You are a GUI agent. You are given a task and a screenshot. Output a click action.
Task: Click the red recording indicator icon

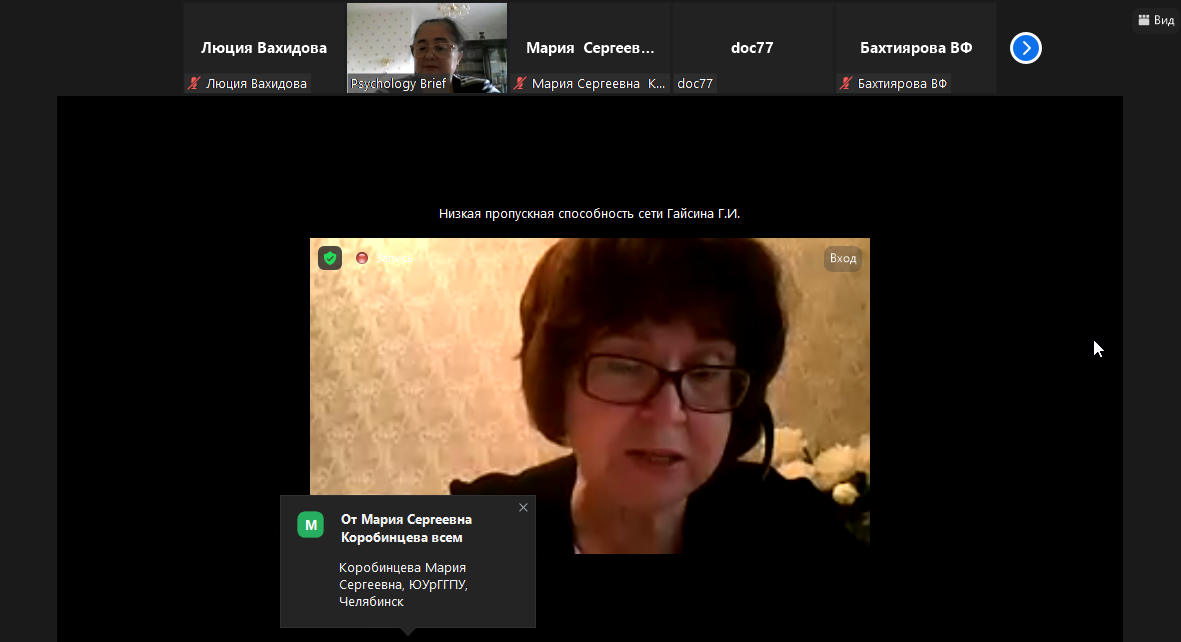[362, 258]
